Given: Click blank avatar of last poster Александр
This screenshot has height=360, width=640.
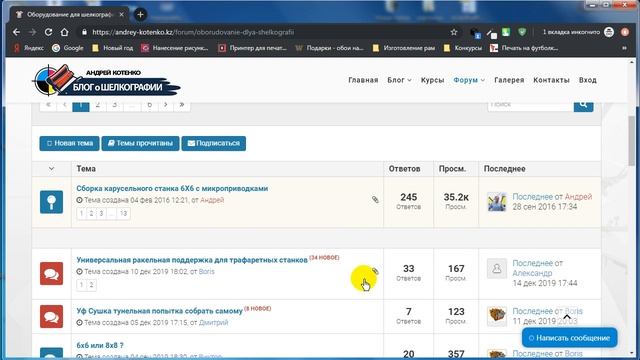Looking at the screenshot, I should pos(497,269).
